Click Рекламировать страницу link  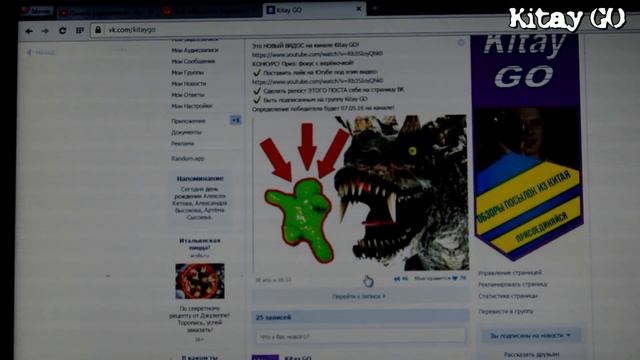point(513,284)
